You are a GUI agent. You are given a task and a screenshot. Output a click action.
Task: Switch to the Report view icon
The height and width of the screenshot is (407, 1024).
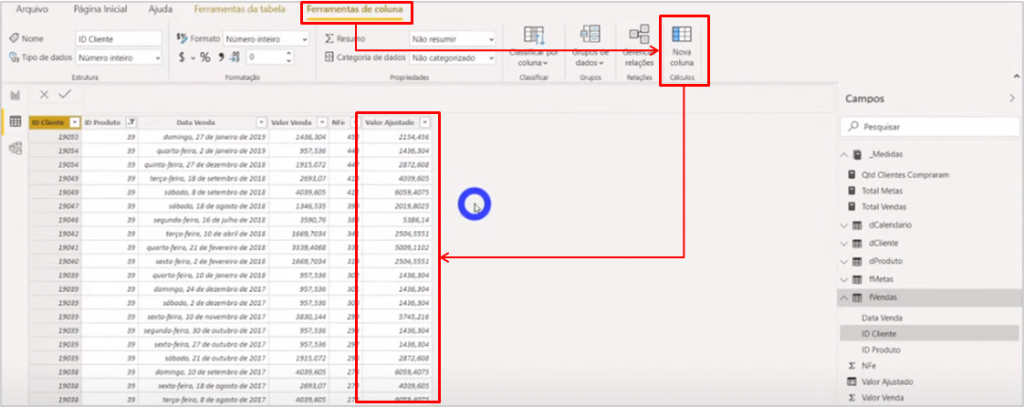(x=15, y=95)
